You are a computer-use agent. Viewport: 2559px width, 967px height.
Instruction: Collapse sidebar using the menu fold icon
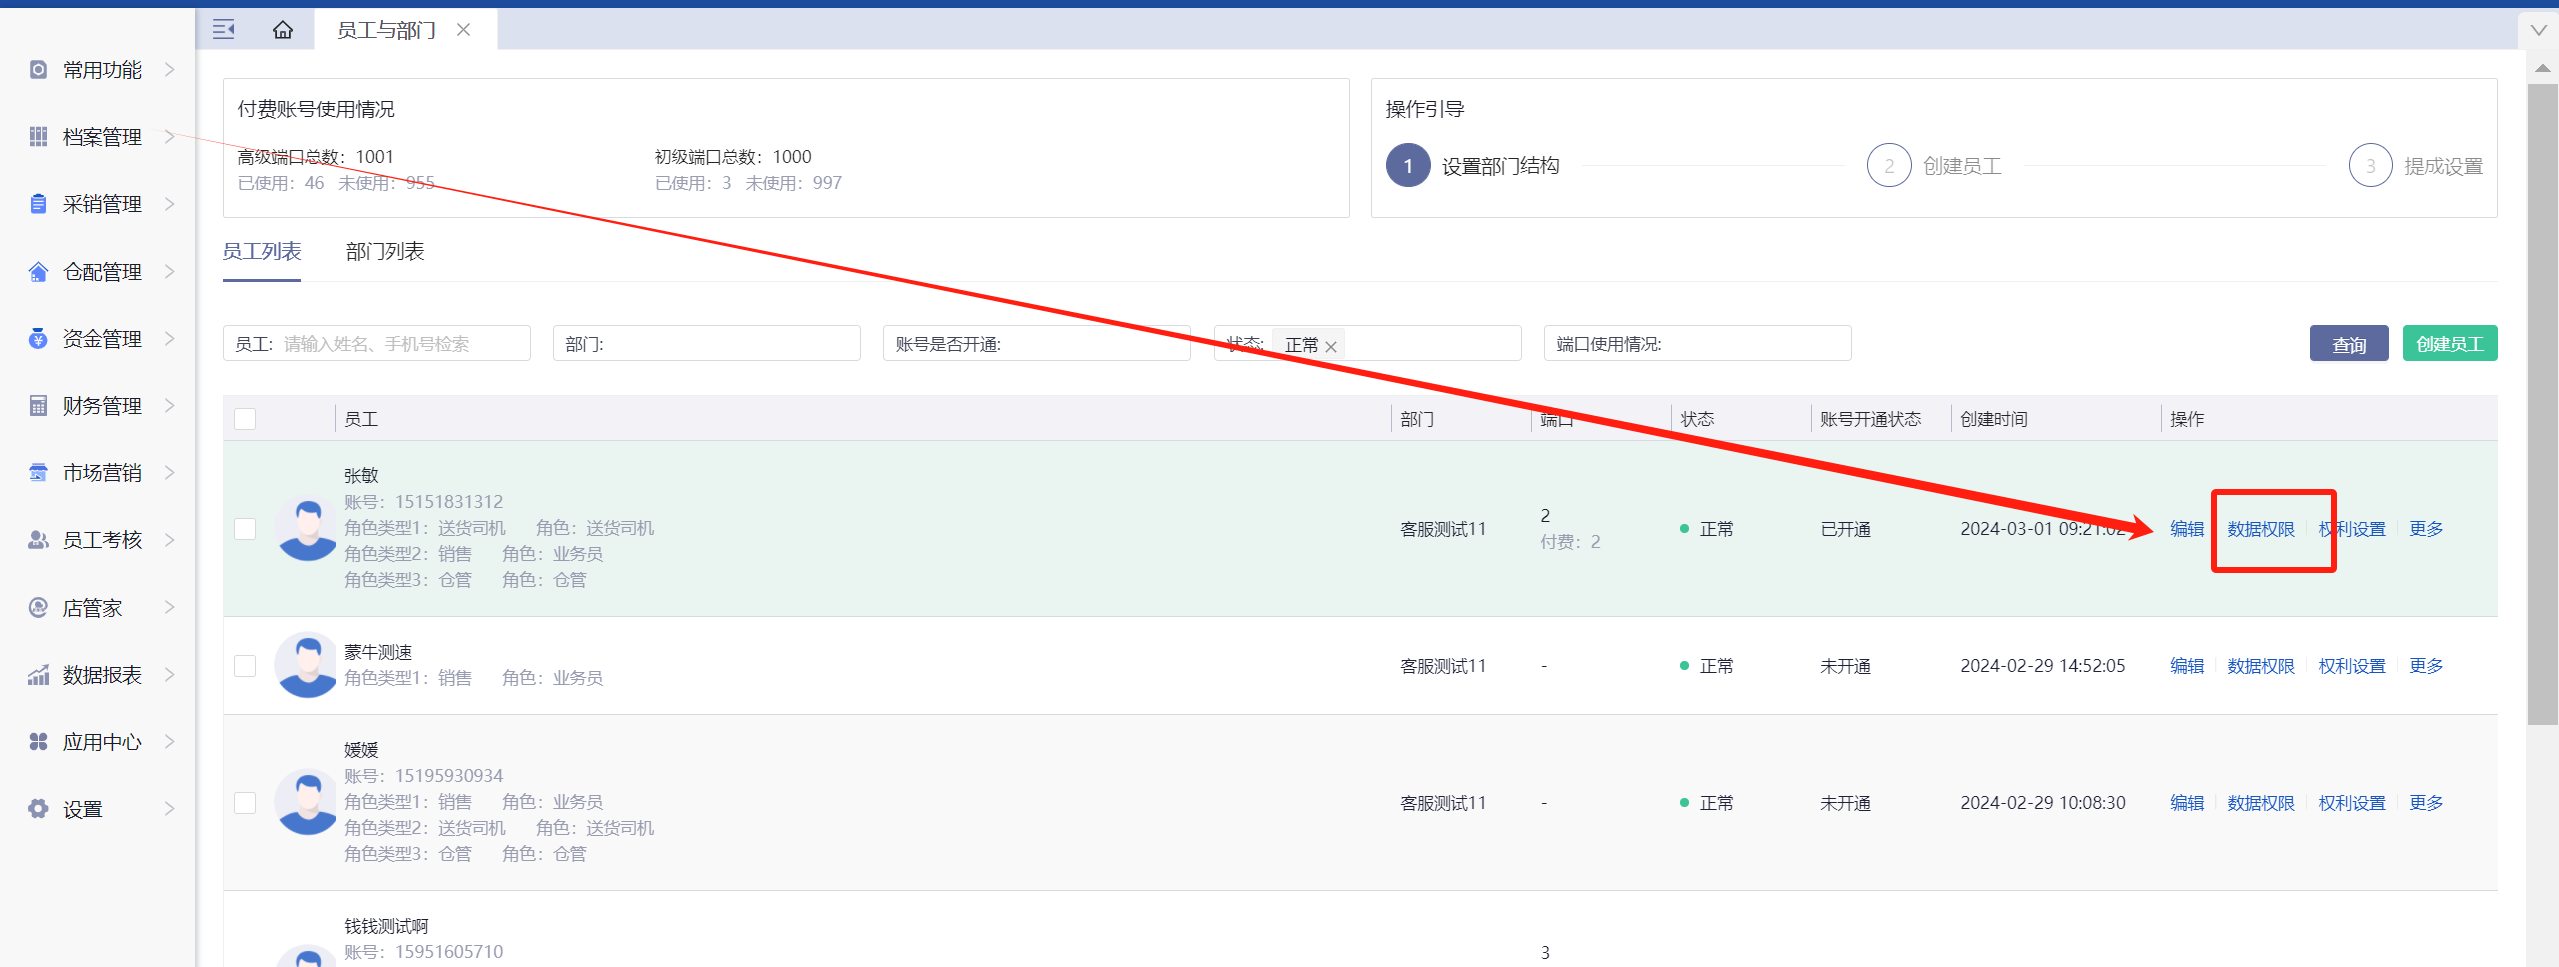click(224, 30)
